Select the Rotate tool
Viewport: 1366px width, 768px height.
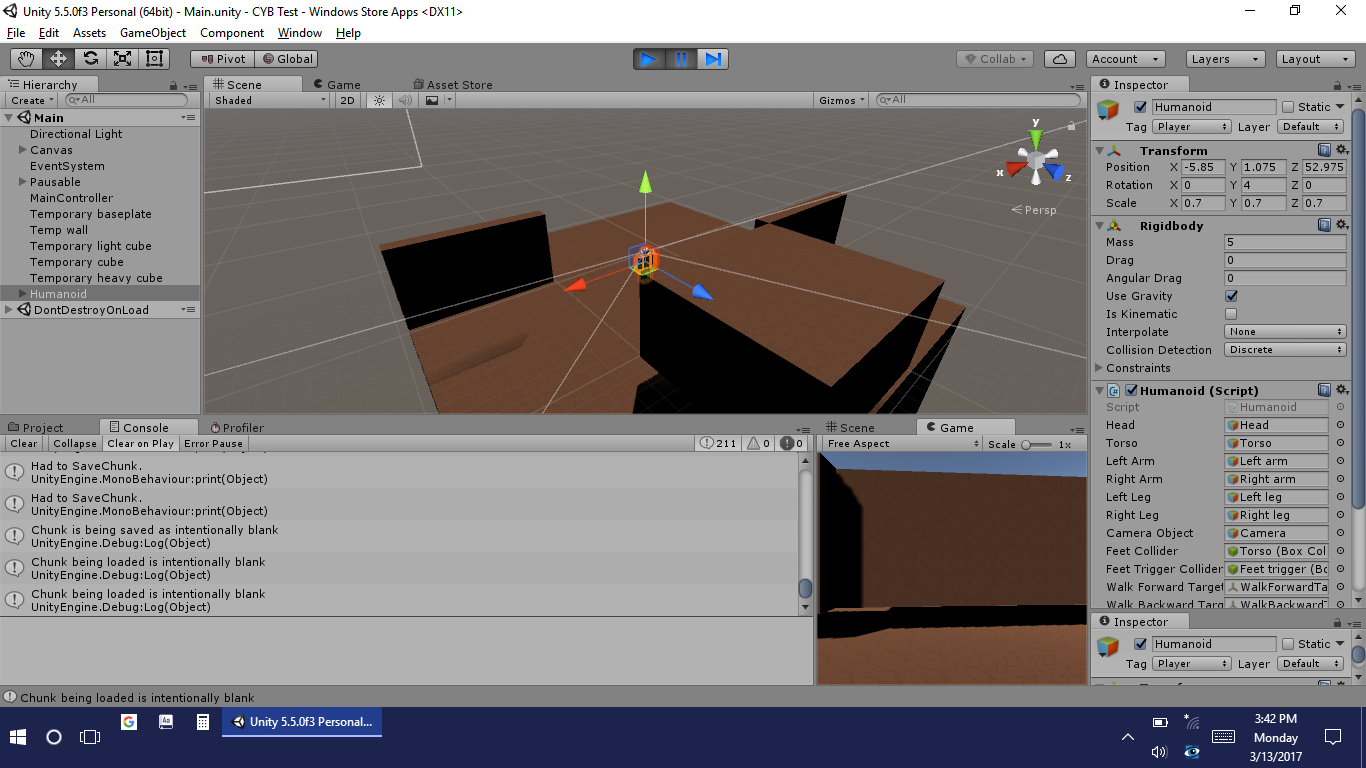90,59
